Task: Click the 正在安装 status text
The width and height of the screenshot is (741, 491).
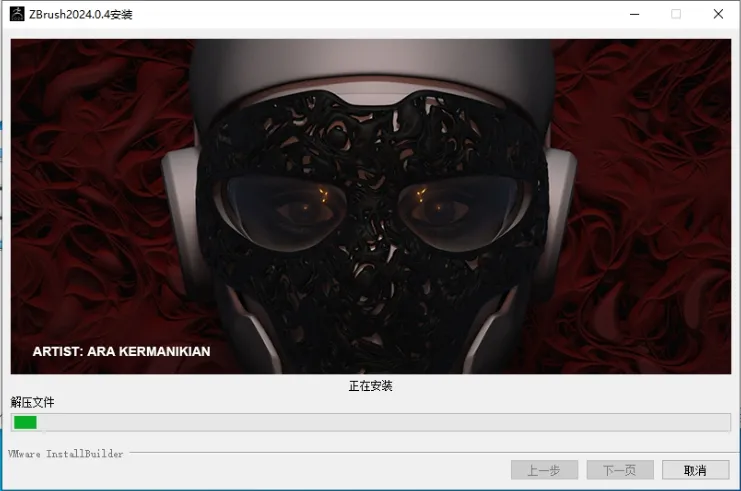Action: click(370, 386)
